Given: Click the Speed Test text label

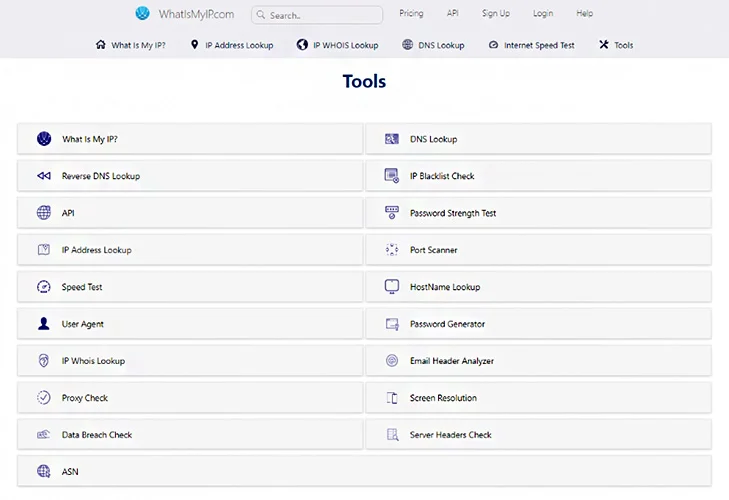Looking at the screenshot, I should 82,287.
